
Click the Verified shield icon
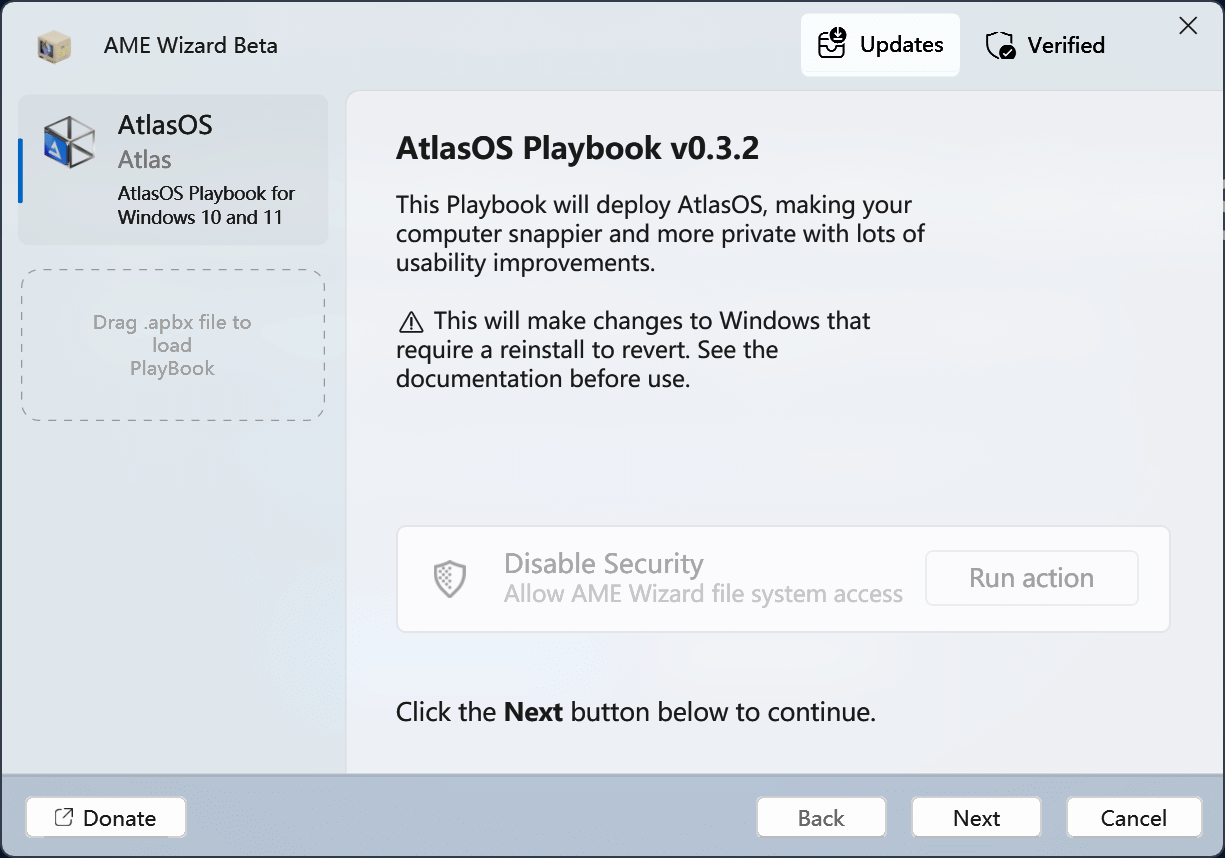tap(1000, 45)
